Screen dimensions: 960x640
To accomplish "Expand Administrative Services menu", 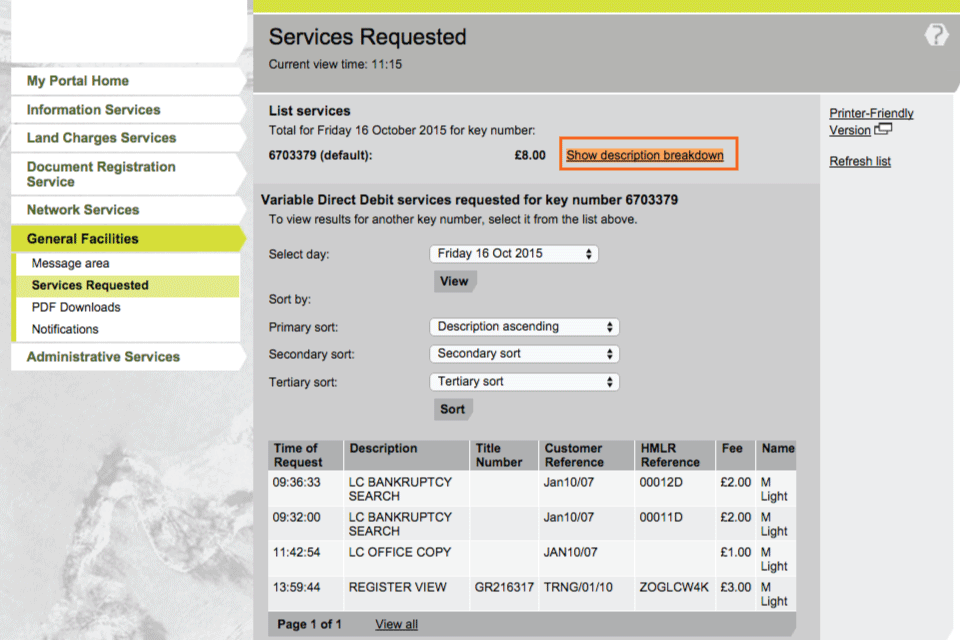I will pyautogui.click(x=103, y=357).
